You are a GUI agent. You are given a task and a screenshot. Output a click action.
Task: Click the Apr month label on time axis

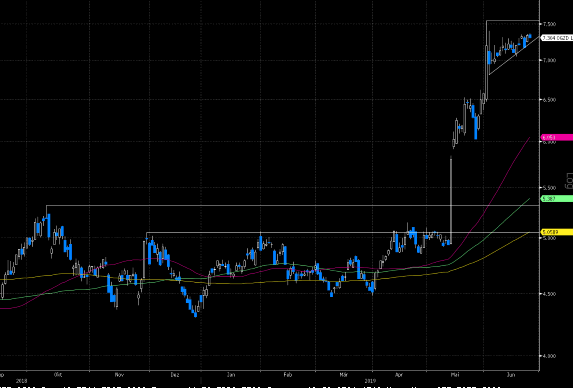(x=399, y=375)
